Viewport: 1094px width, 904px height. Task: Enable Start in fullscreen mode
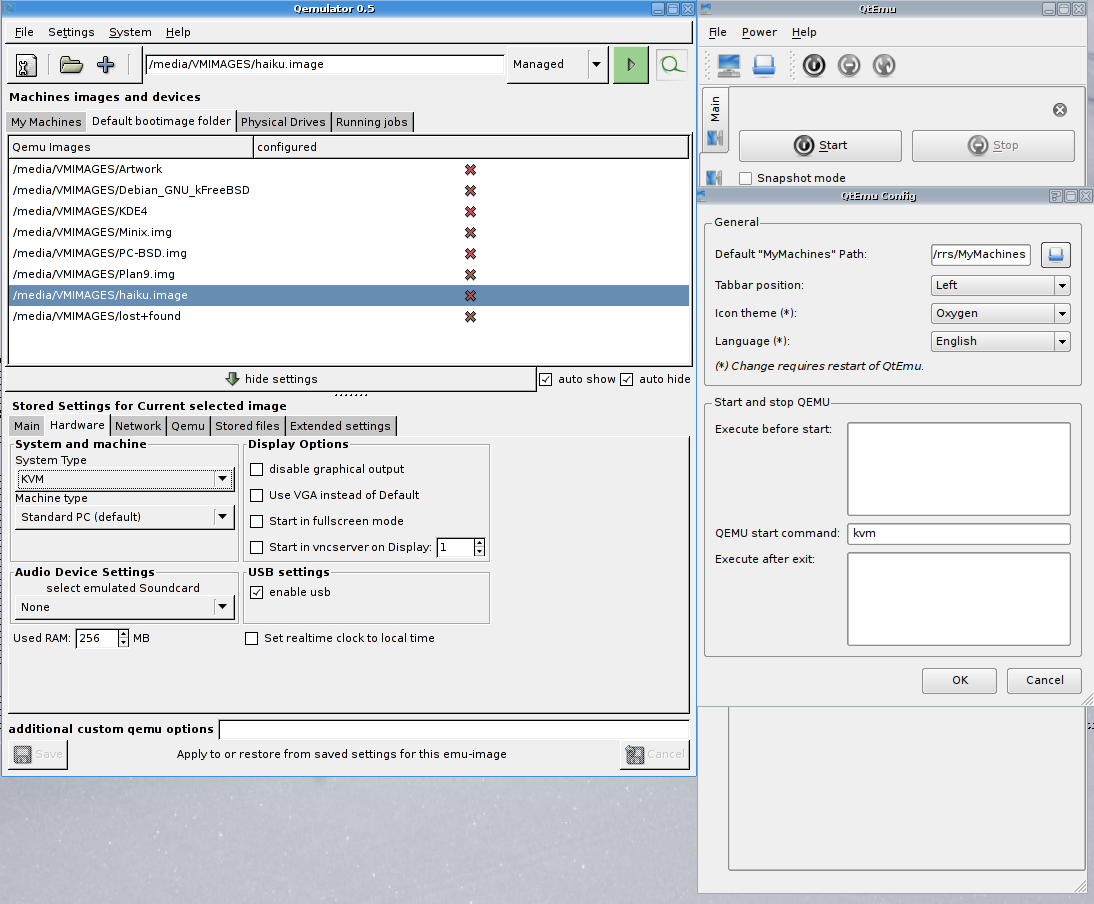pos(257,521)
